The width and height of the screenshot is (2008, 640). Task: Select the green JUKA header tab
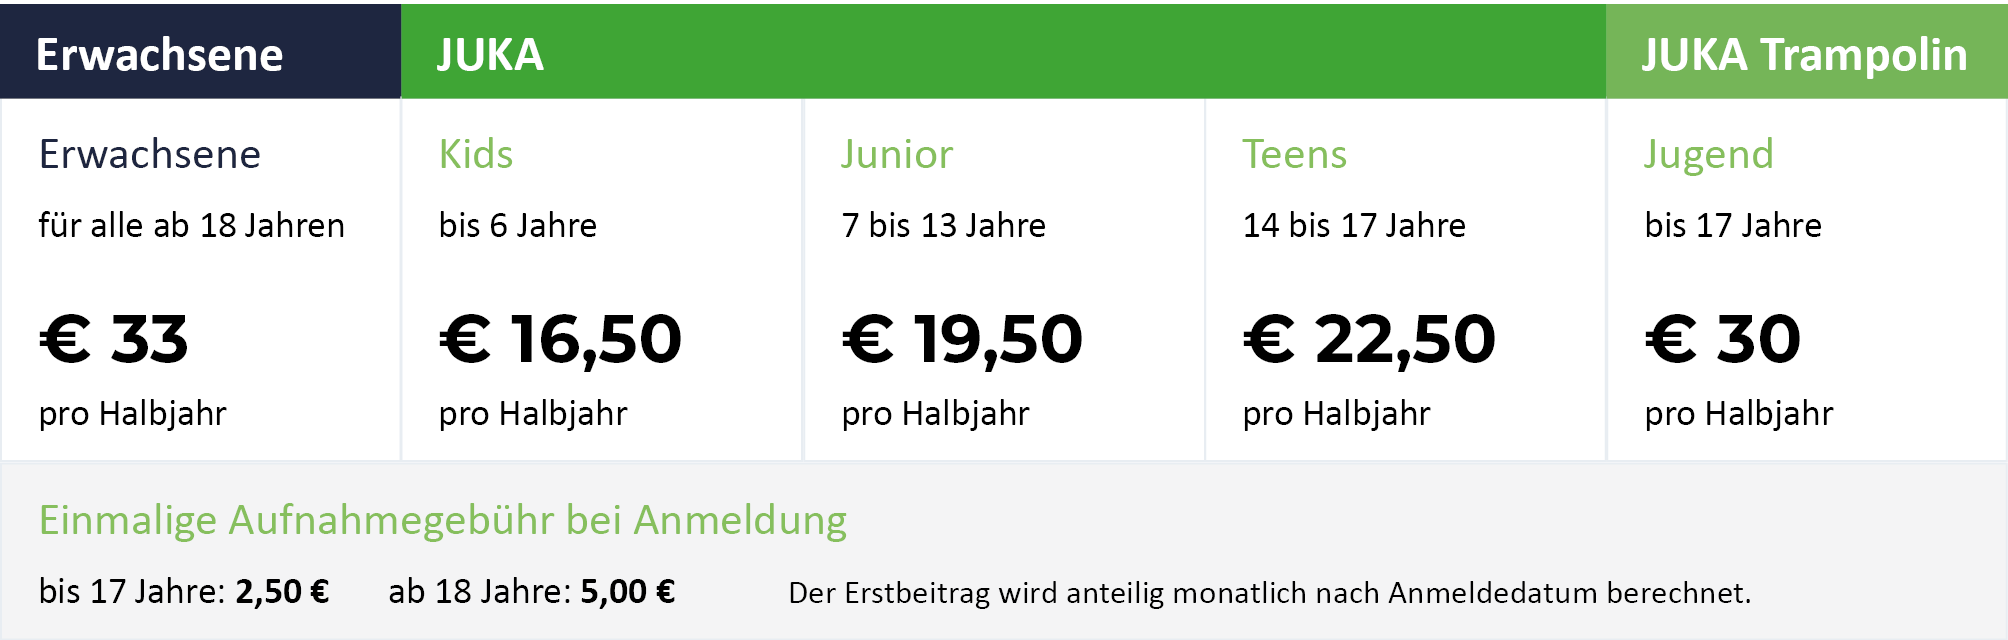pyautogui.click(x=490, y=54)
